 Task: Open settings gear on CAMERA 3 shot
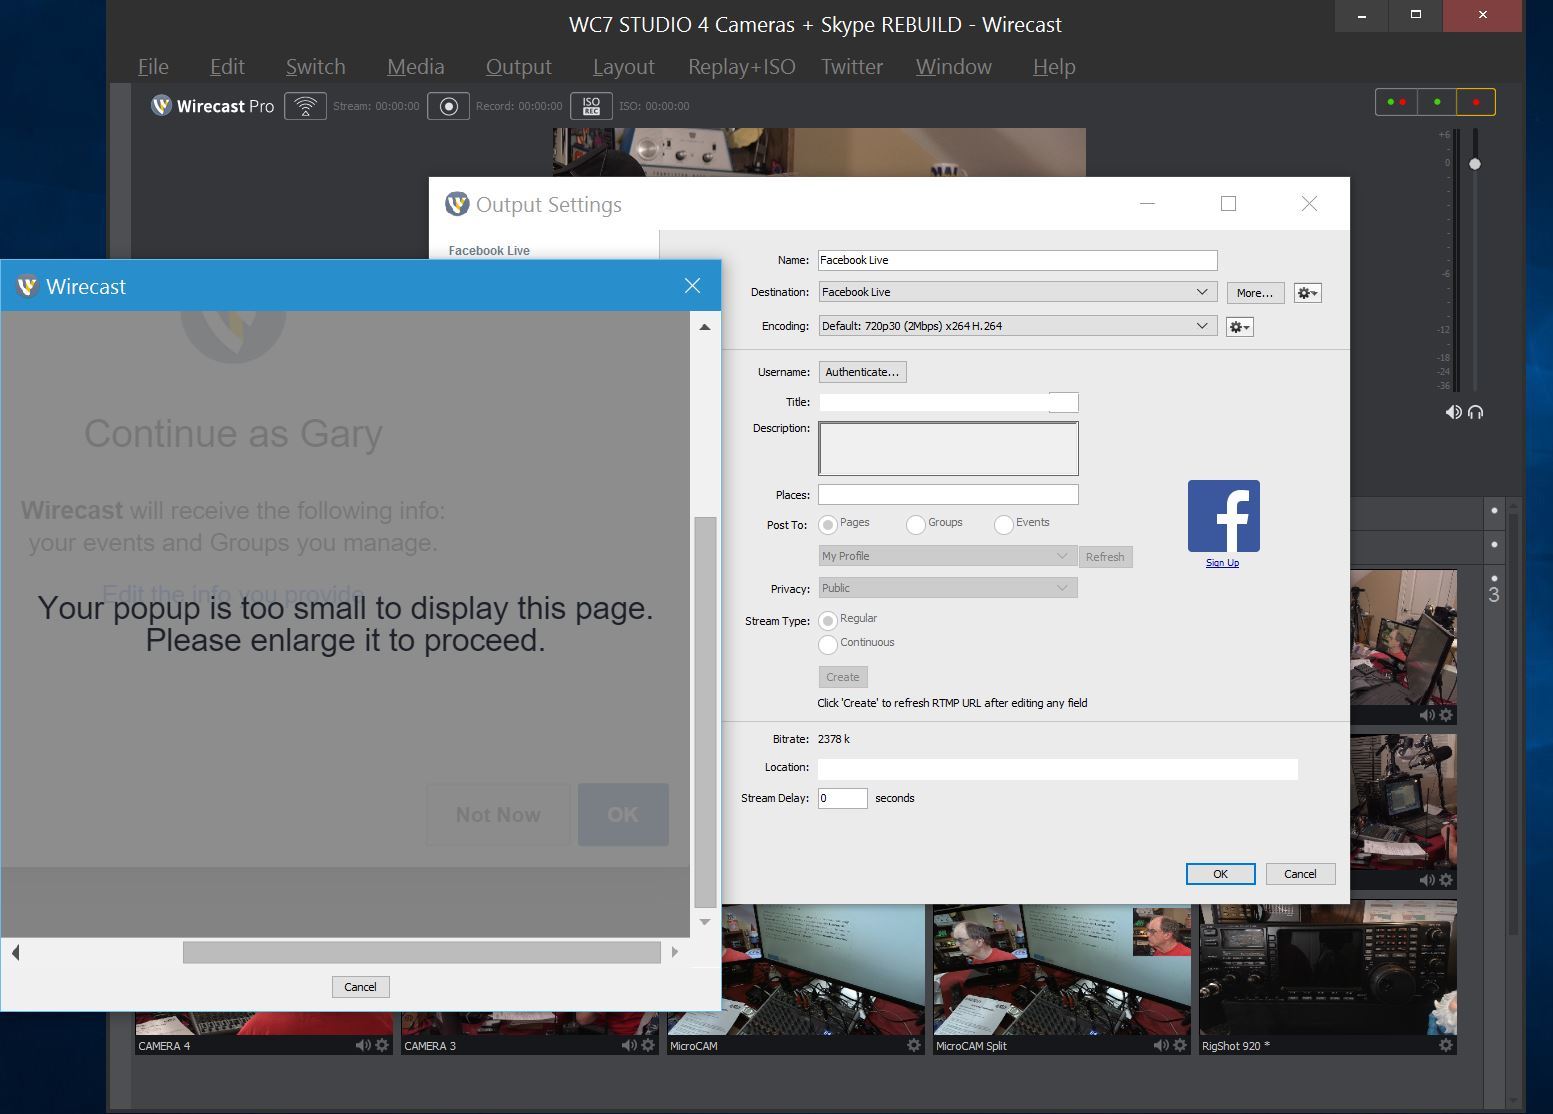tap(648, 1046)
